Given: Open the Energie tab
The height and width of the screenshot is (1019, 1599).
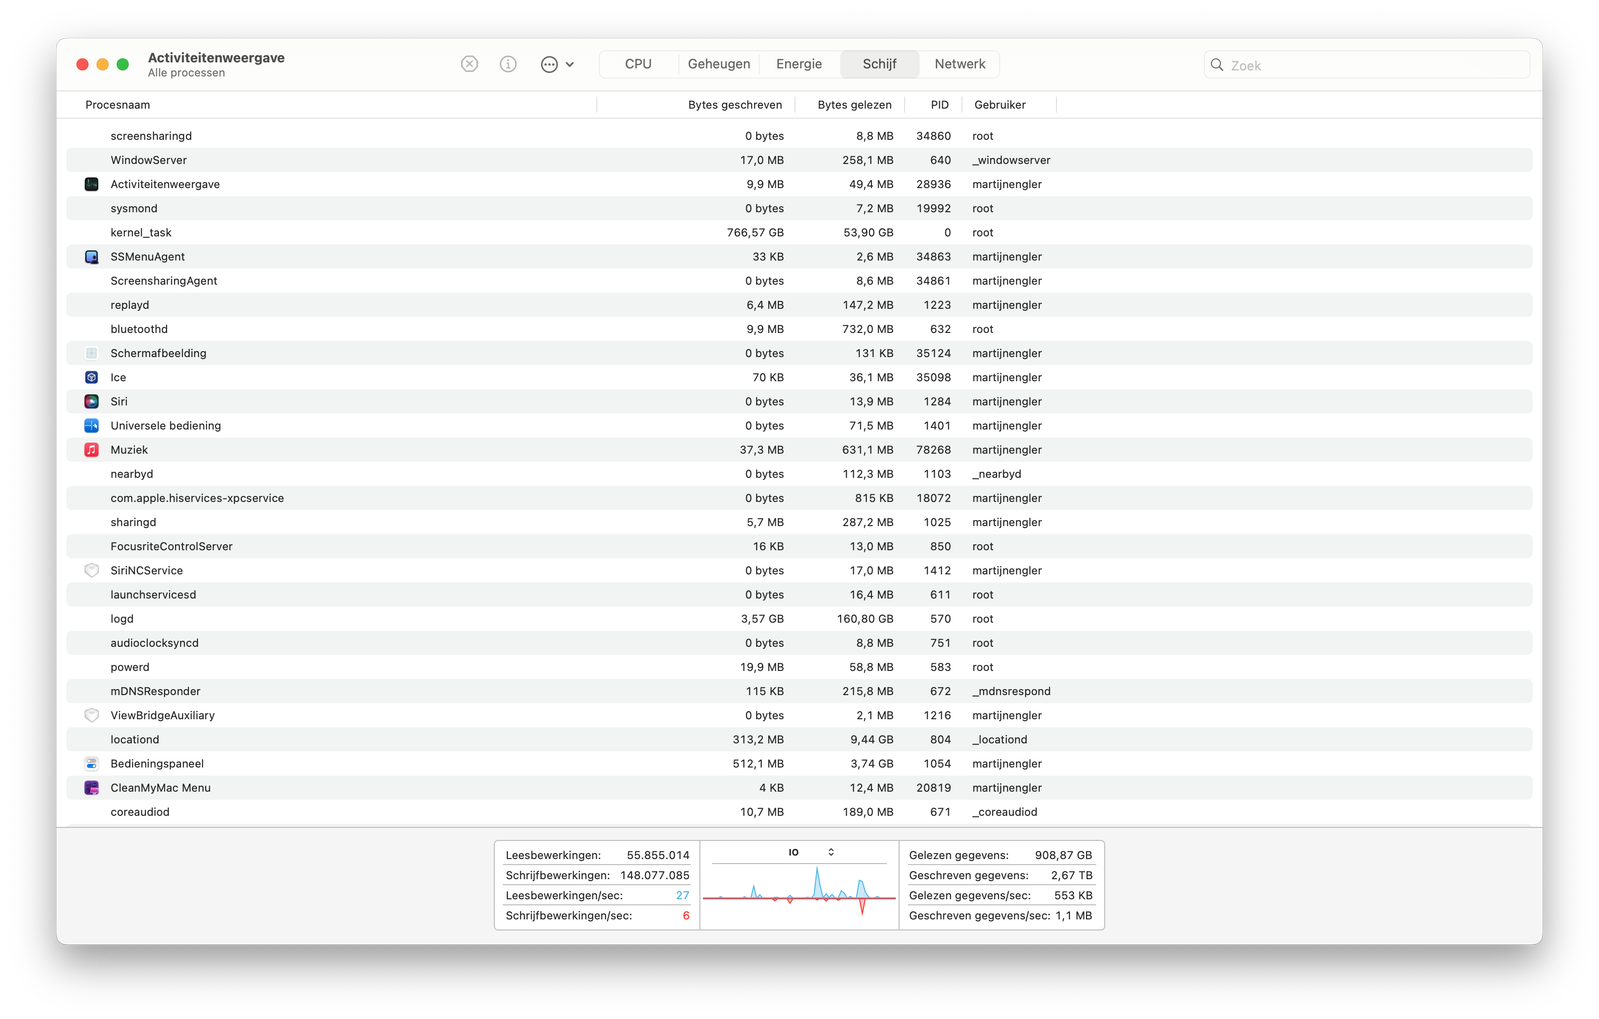Looking at the screenshot, I should point(799,64).
